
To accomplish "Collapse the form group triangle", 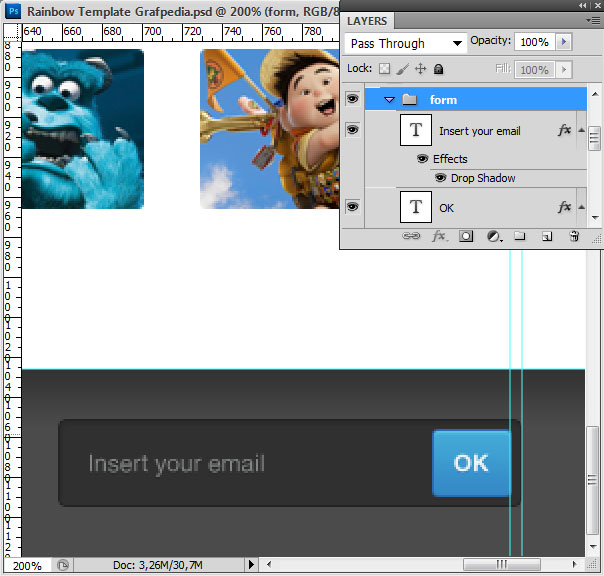I will pos(389,100).
